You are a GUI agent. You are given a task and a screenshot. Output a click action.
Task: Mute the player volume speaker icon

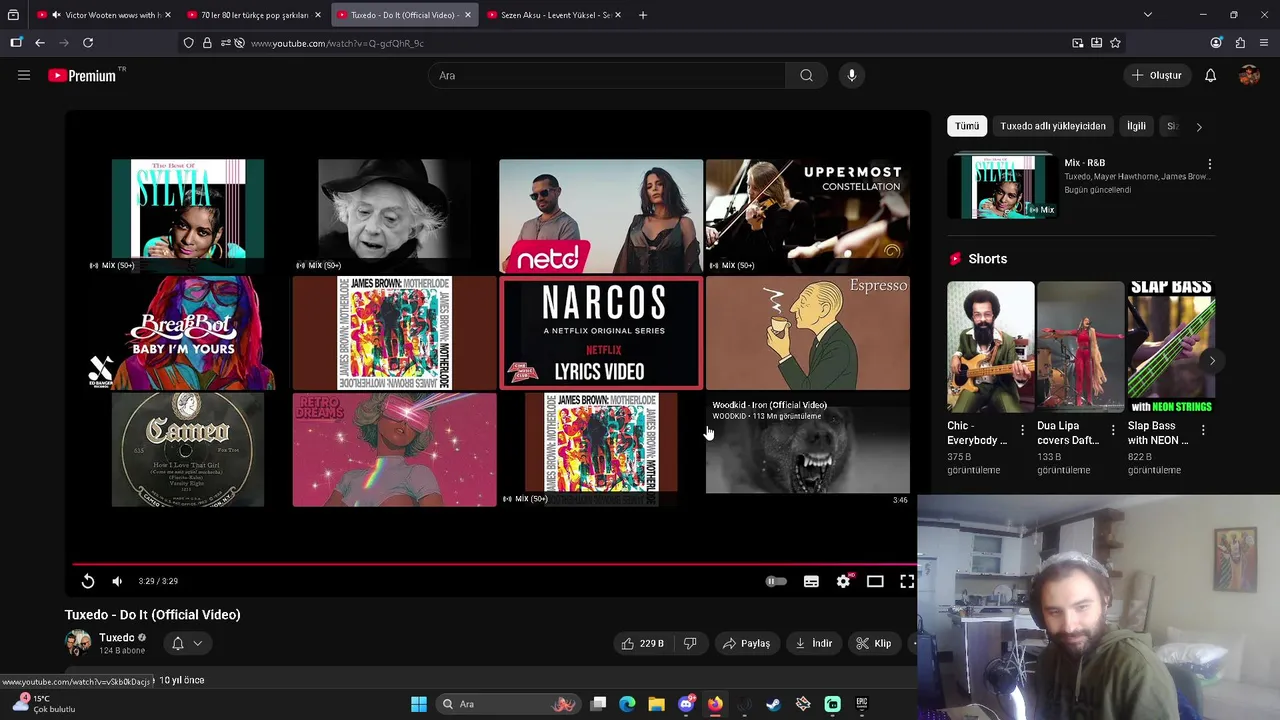point(117,581)
